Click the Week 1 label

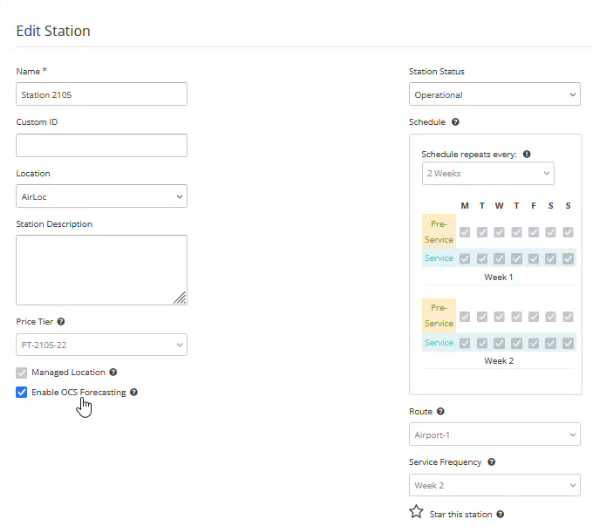499,277
